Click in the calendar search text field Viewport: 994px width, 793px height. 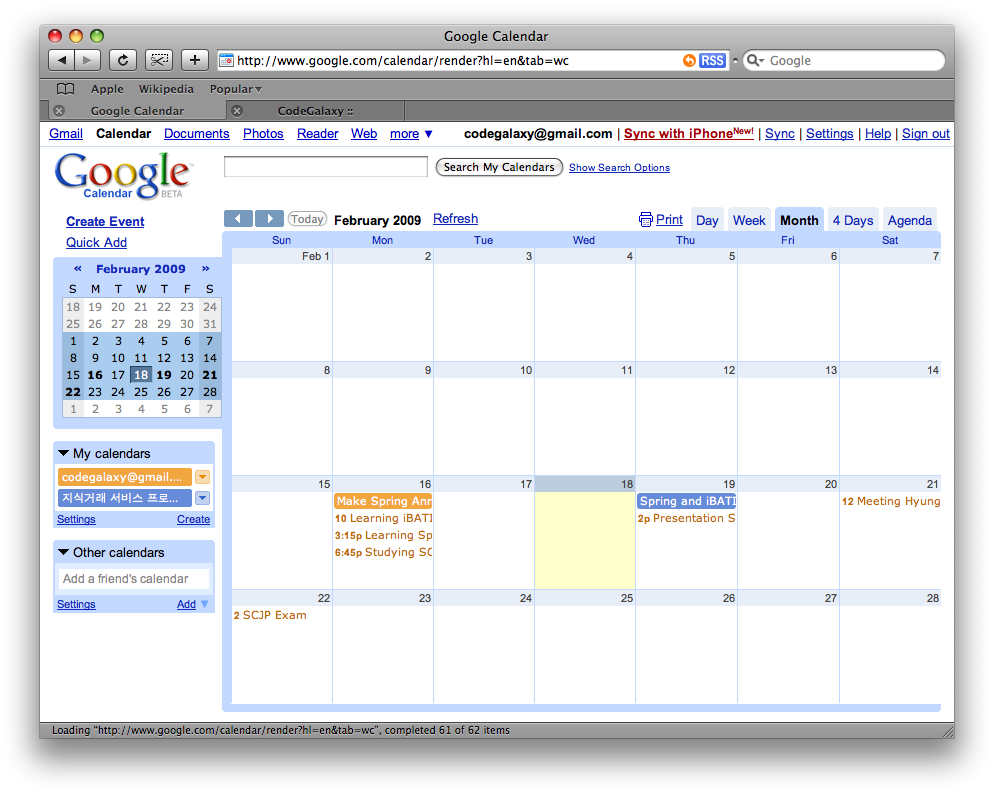coord(326,167)
